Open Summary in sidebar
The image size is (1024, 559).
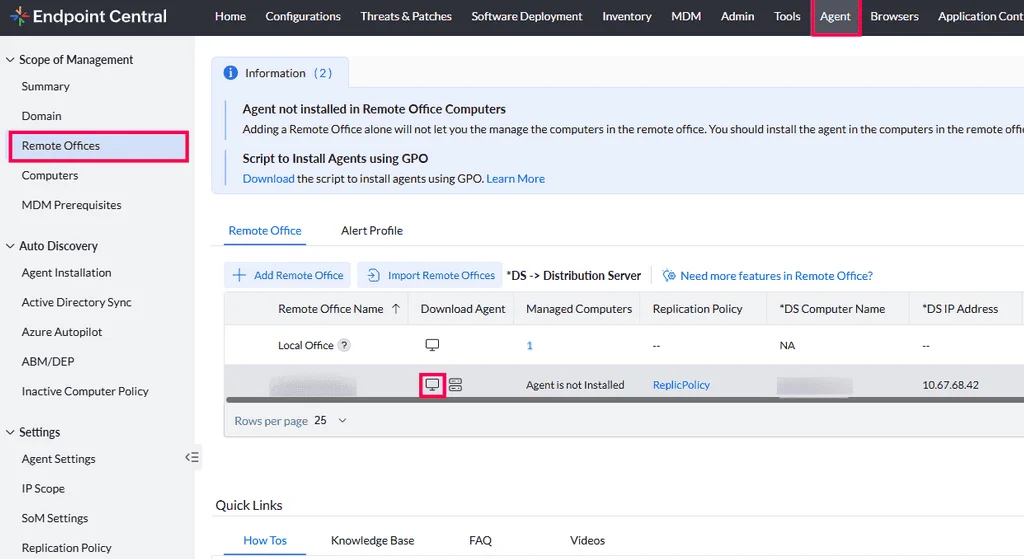(x=45, y=86)
